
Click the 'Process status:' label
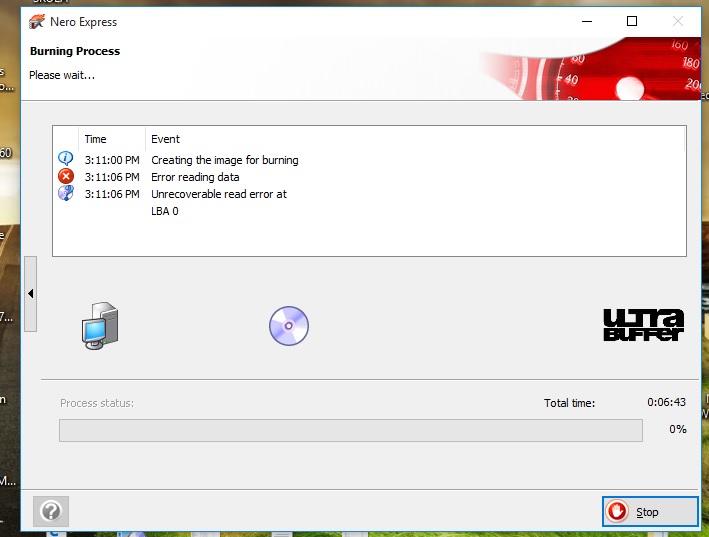97,403
